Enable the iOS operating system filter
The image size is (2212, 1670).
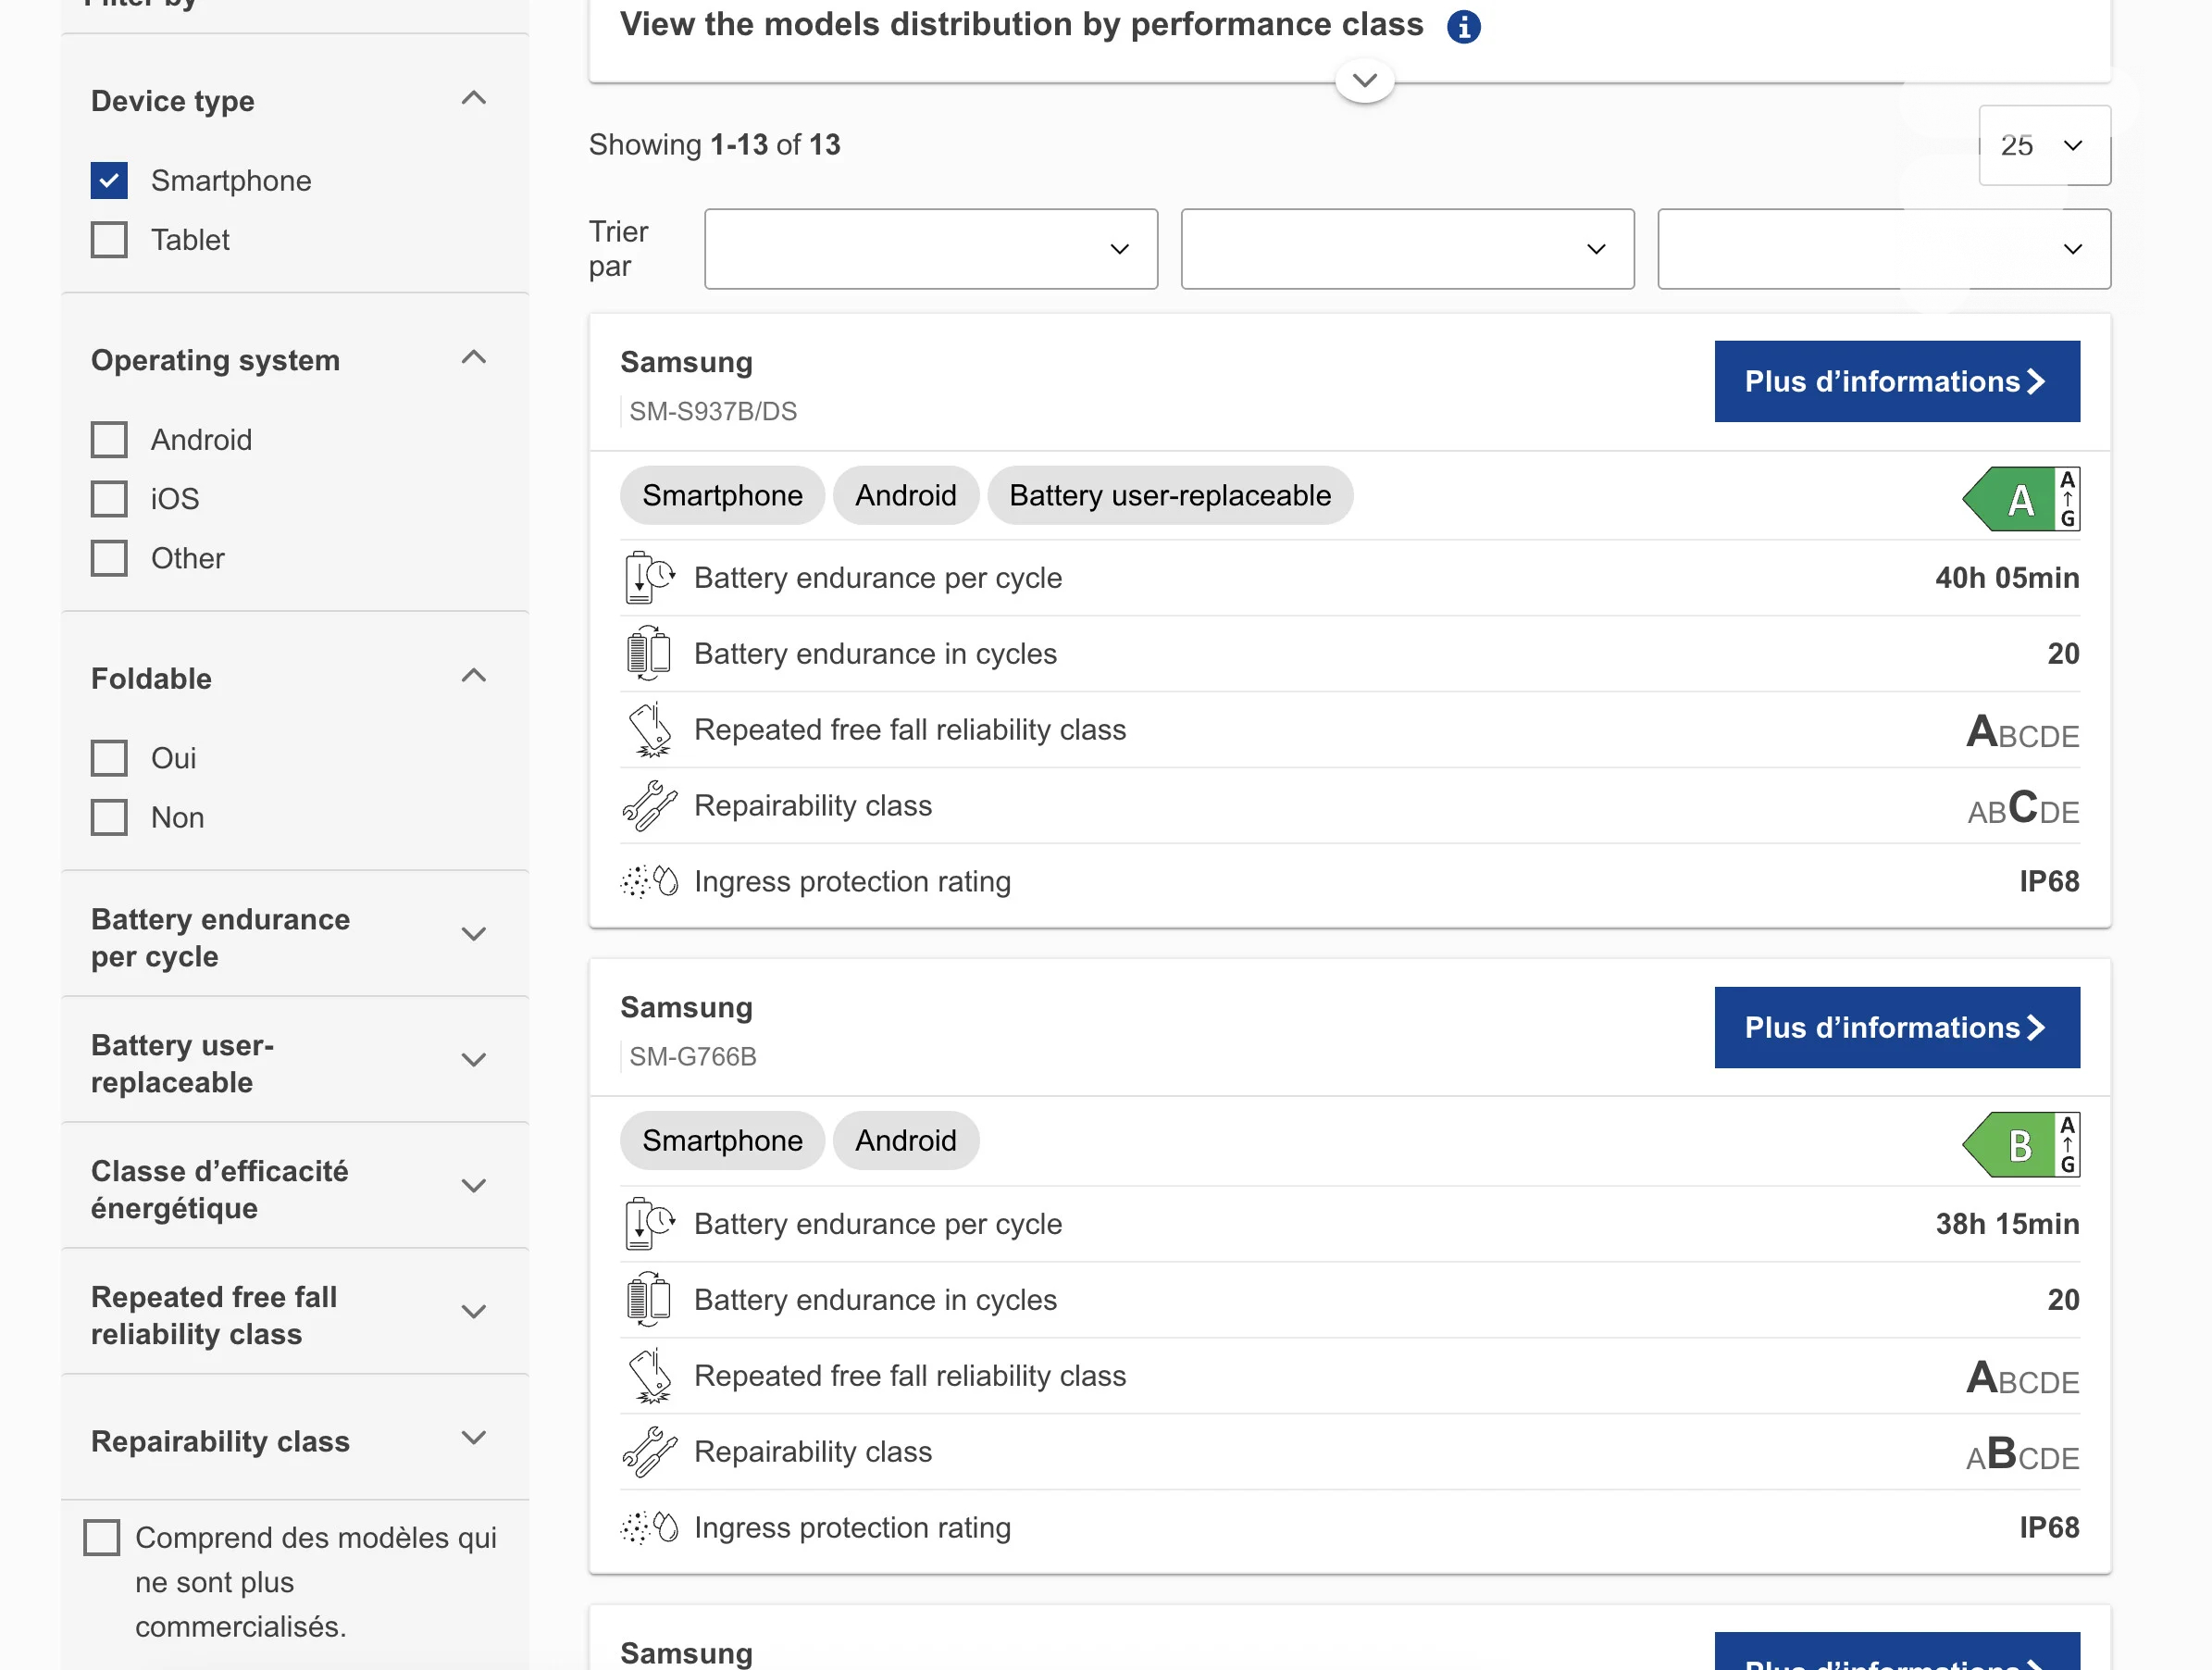(109, 498)
